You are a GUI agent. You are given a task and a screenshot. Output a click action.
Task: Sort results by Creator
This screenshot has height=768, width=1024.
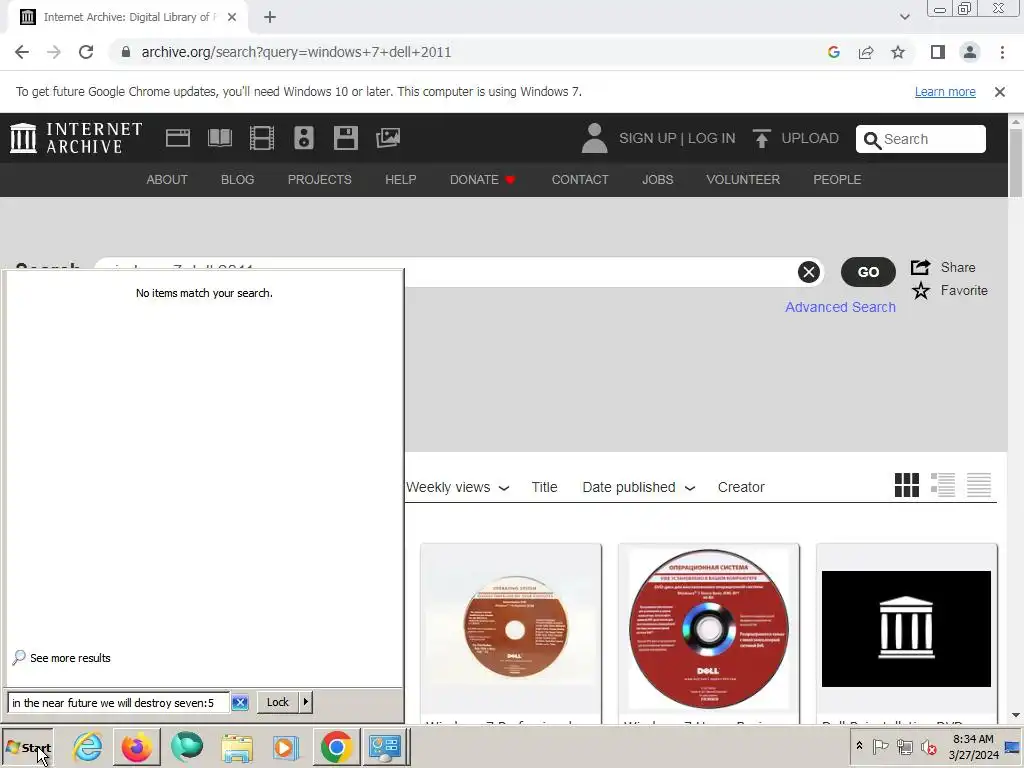point(741,487)
